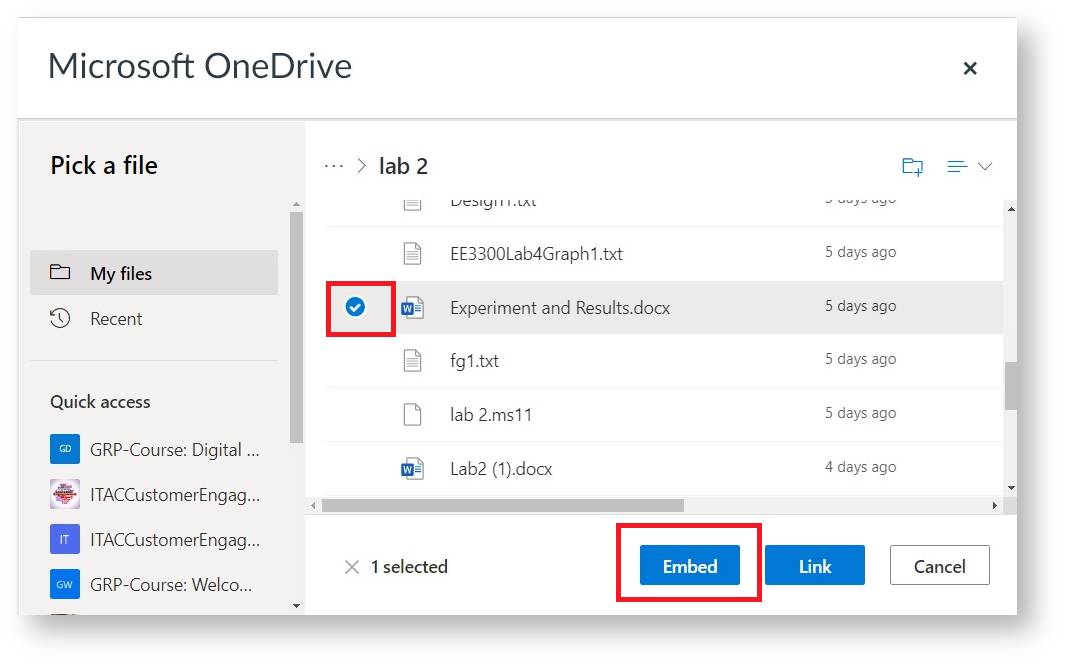This screenshot has height=663, width=1065.
Task: Click the Experiment and Results.docx file name
Action: [x=560, y=308]
